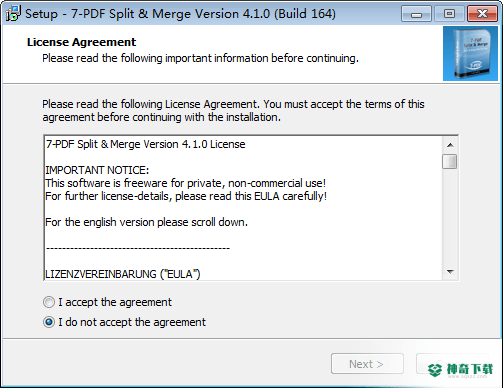
Task: Click the 'License Agreement' page heading
Action: coord(81,42)
